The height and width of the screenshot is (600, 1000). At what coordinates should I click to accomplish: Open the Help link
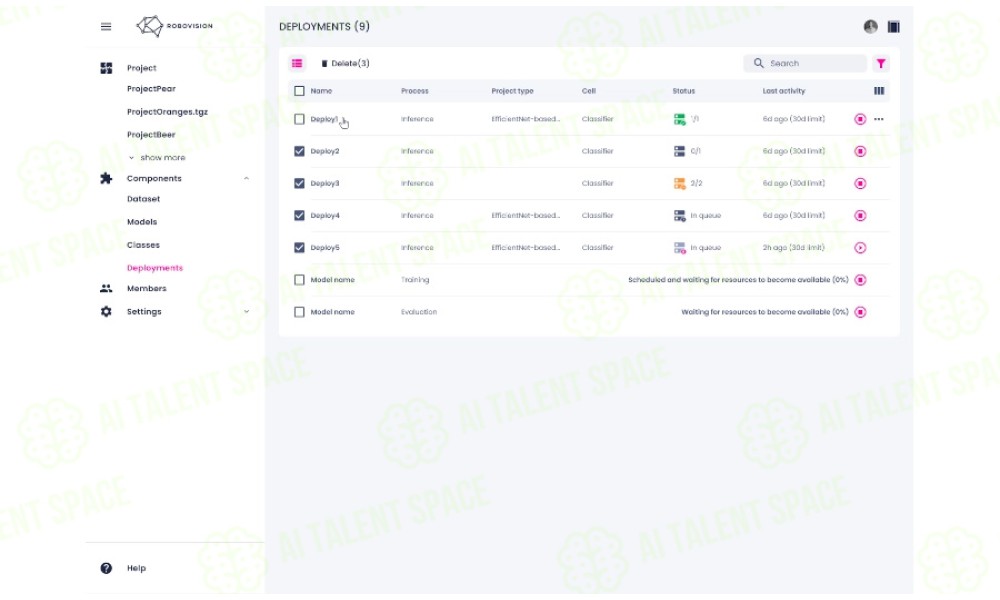click(136, 568)
